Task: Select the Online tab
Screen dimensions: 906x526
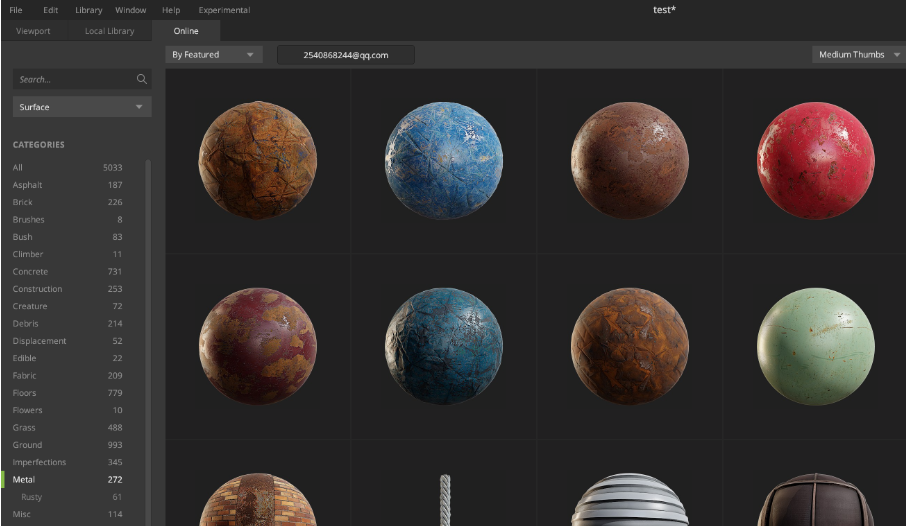Action: tap(186, 31)
